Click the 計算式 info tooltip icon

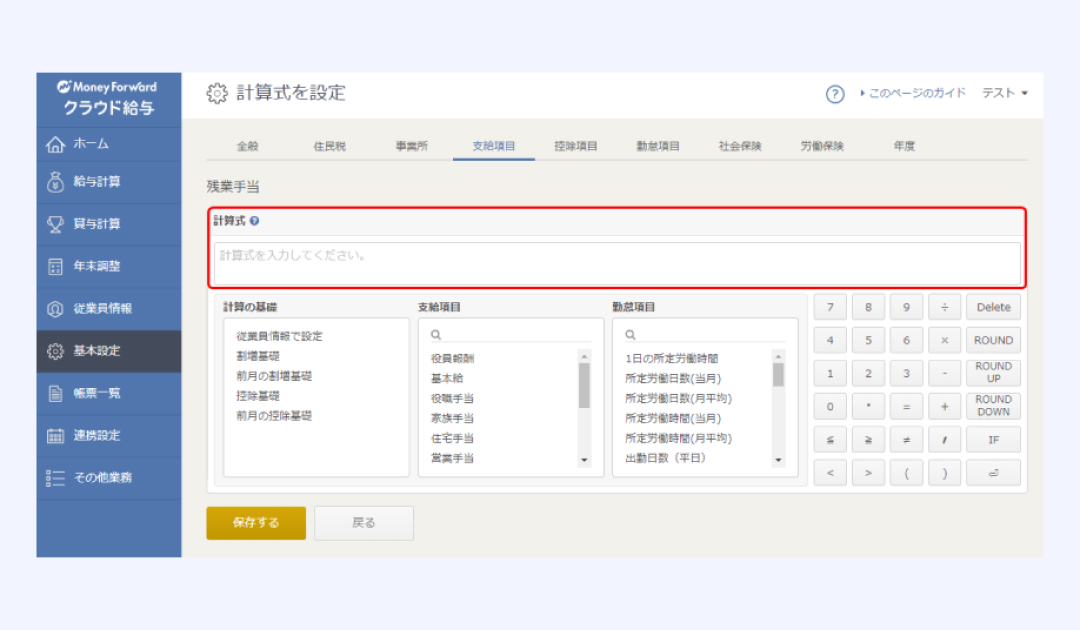pyautogui.click(x=254, y=221)
